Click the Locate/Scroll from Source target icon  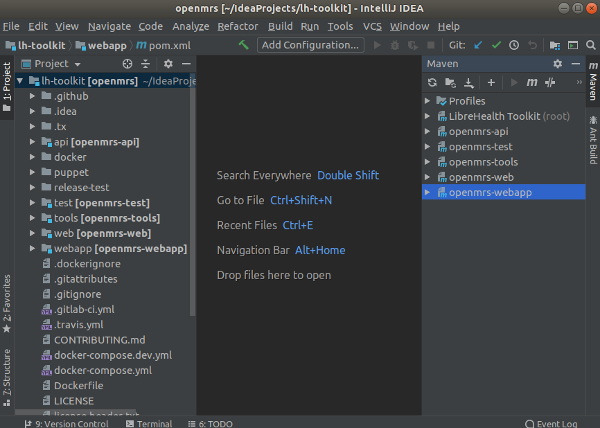click(x=127, y=64)
